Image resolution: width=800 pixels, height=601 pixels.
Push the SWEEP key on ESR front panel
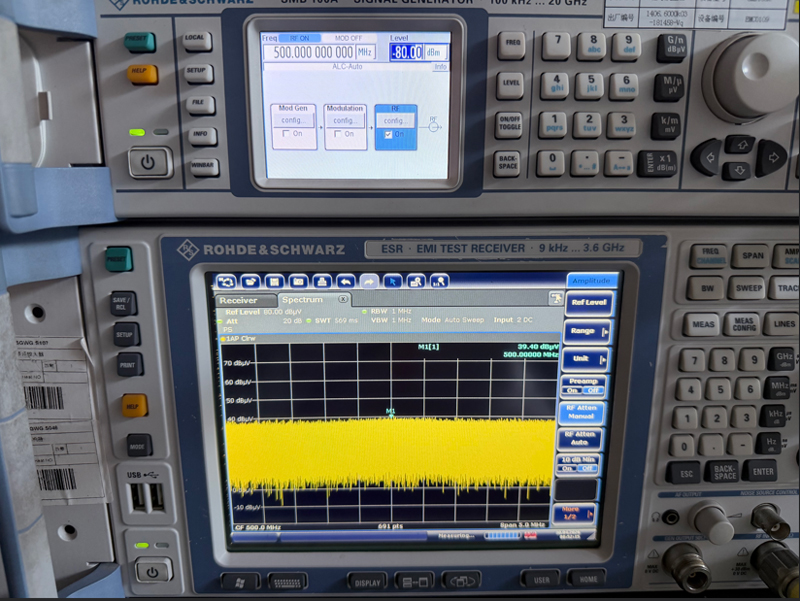(748, 288)
